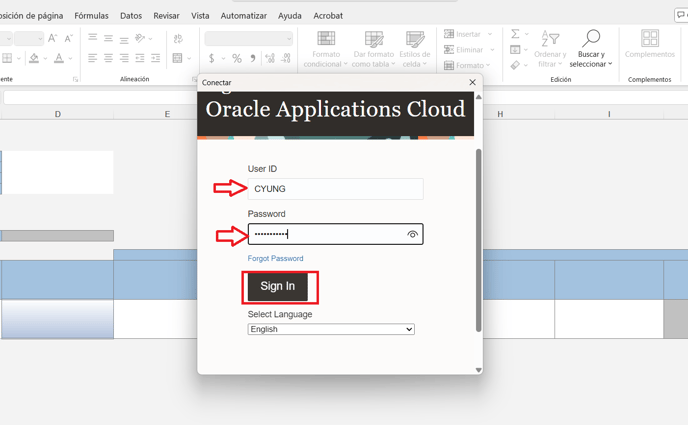Click the font color A icon
The height and width of the screenshot is (425, 688).
(x=58, y=59)
